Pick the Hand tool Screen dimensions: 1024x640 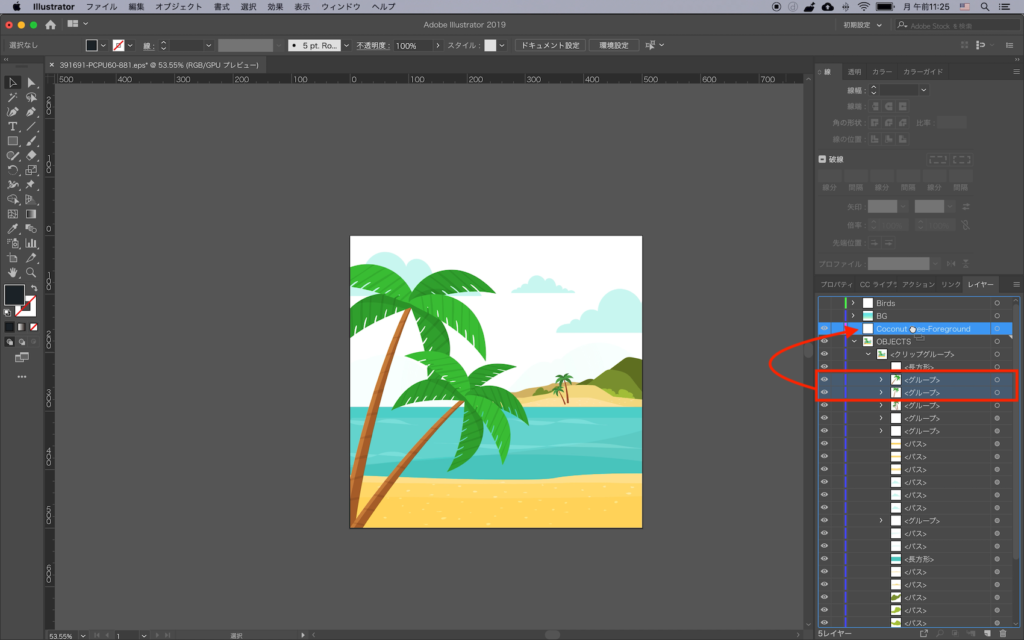tap(13, 272)
